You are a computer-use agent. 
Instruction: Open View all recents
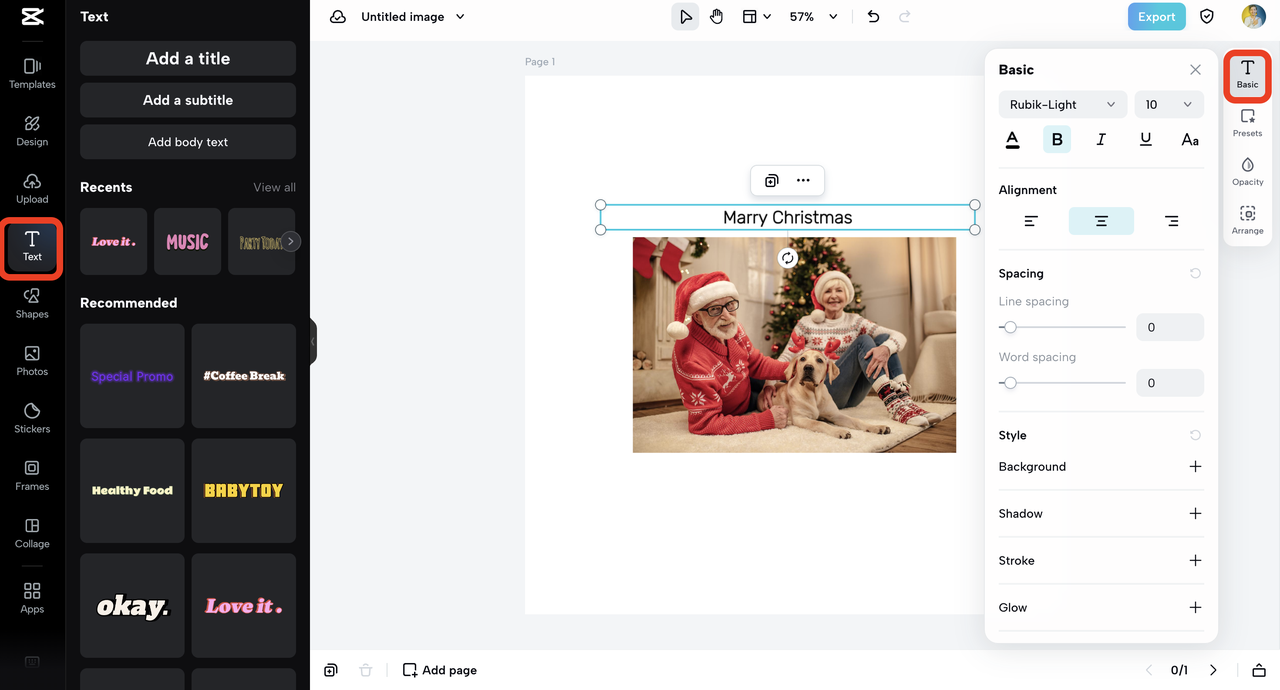(x=274, y=187)
